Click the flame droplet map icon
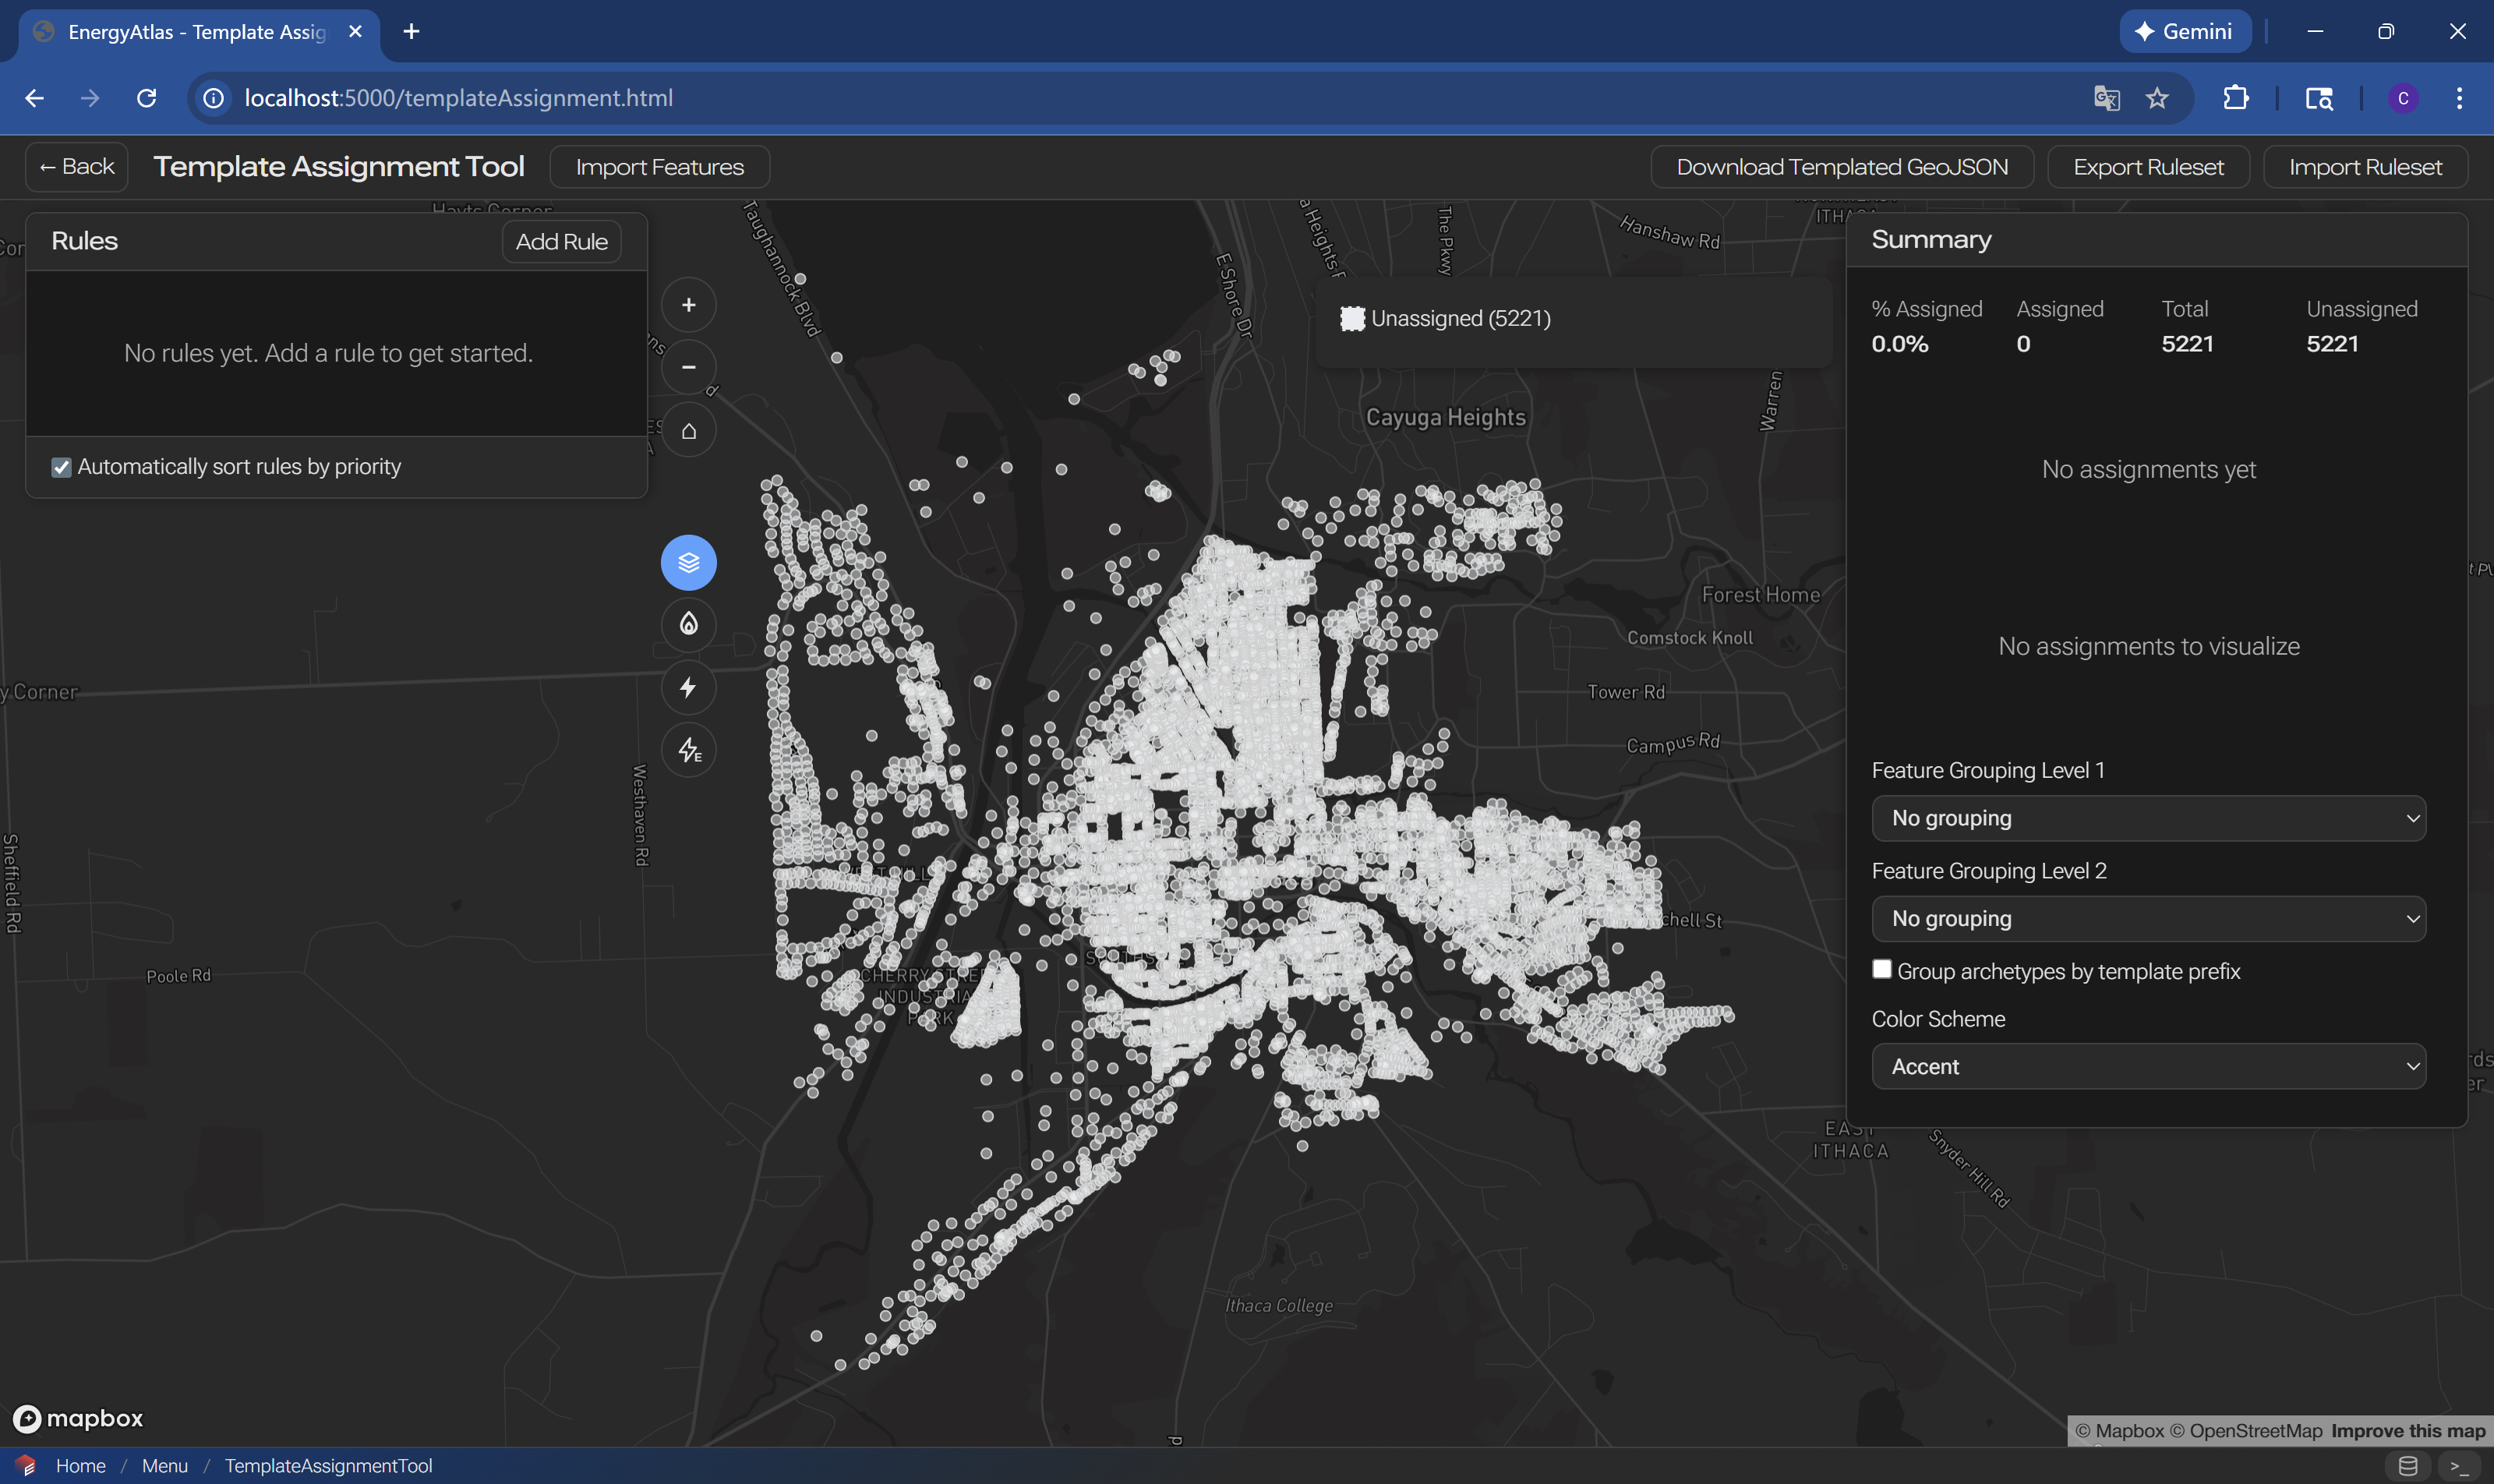This screenshot has height=1484, width=2494. (x=688, y=624)
